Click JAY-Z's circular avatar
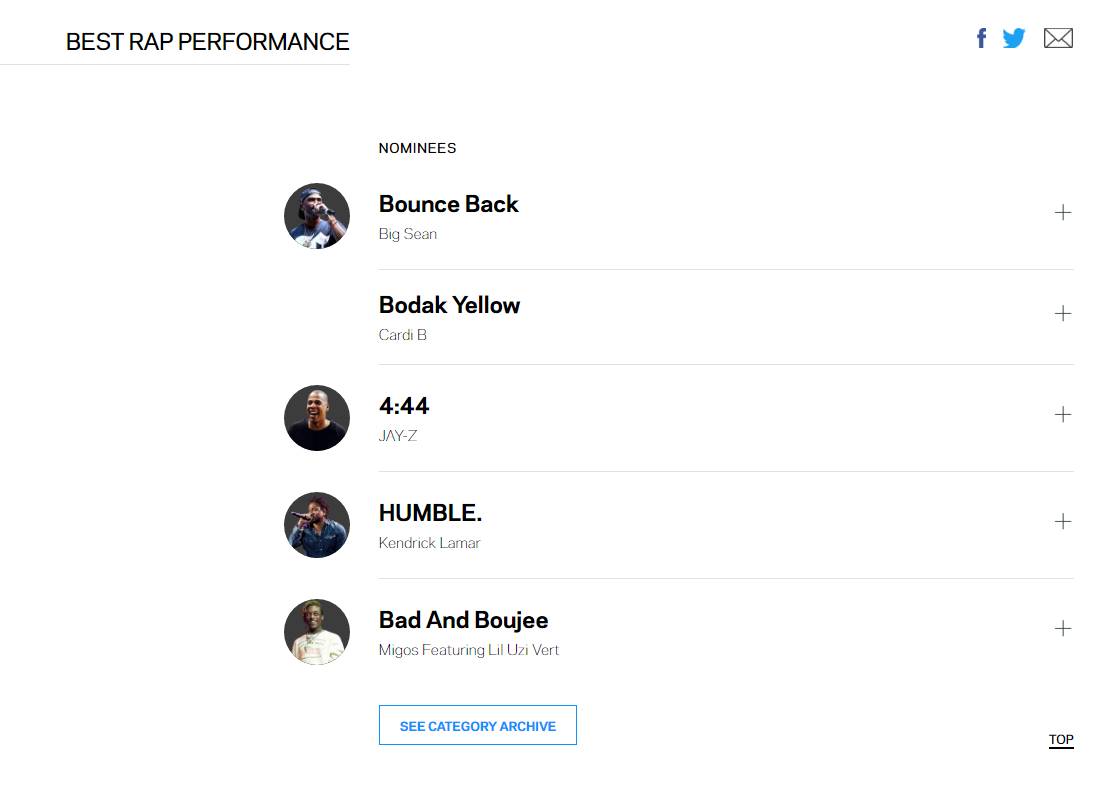The image size is (1094, 786). [x=317, y=418]
